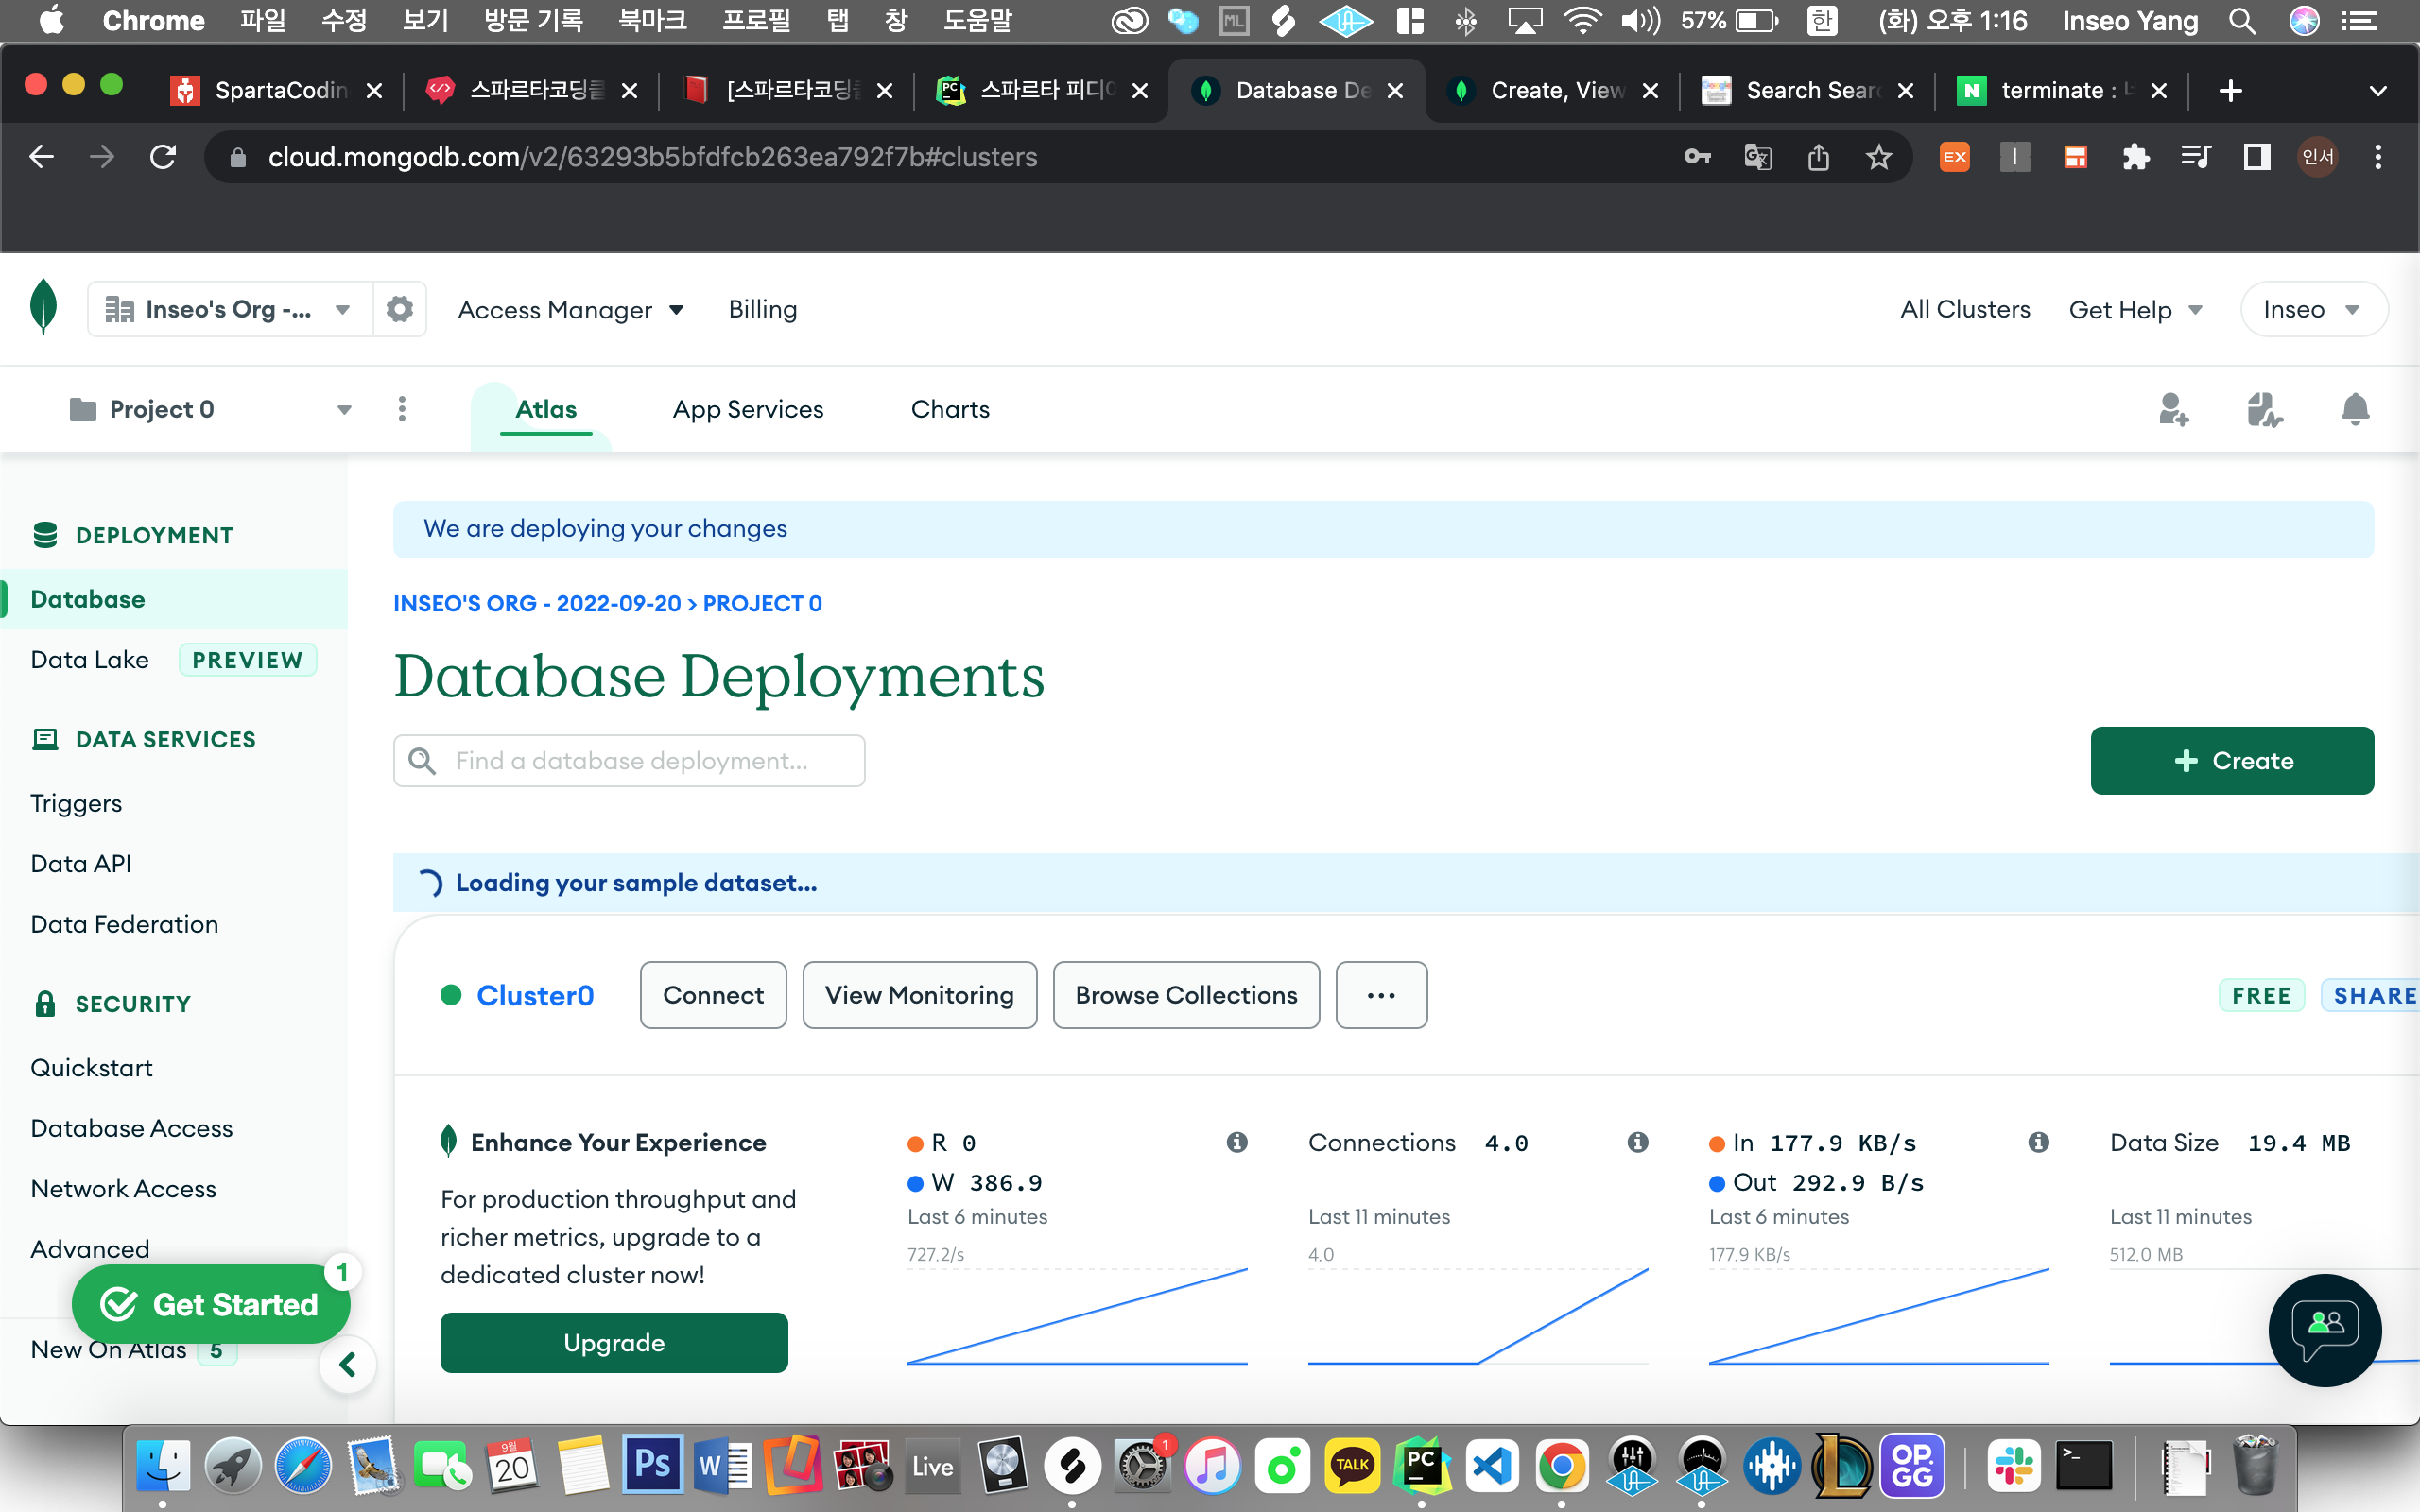Image resolution: width=2420 pixels, height=1512 pixels.
Task: Click the MongoDB leaf logo
Action: click(x=43, y=307)
